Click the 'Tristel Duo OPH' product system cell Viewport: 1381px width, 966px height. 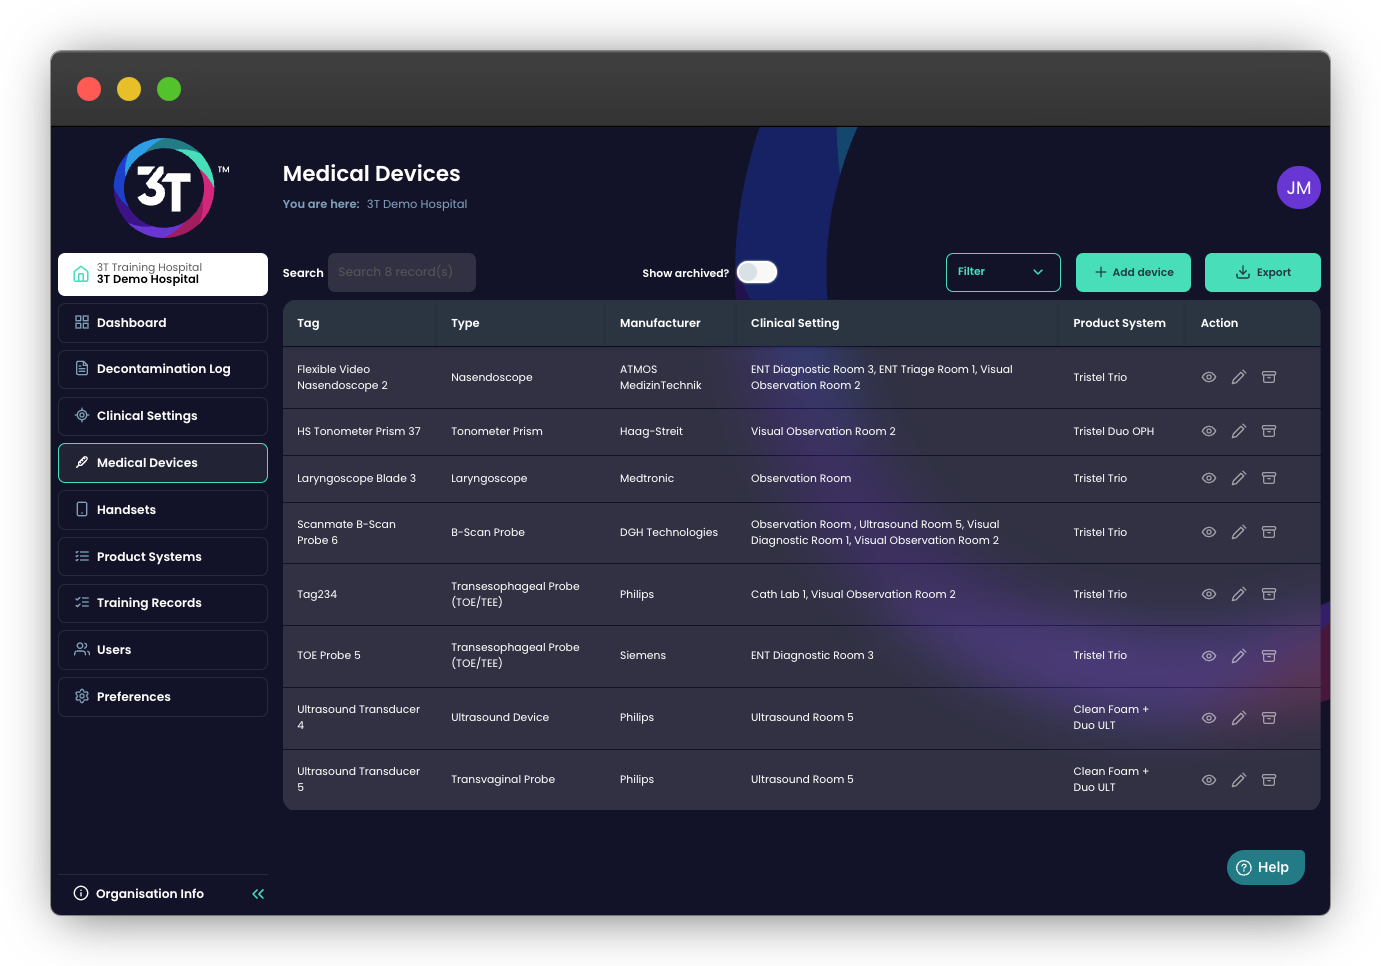coord(1114,431)
